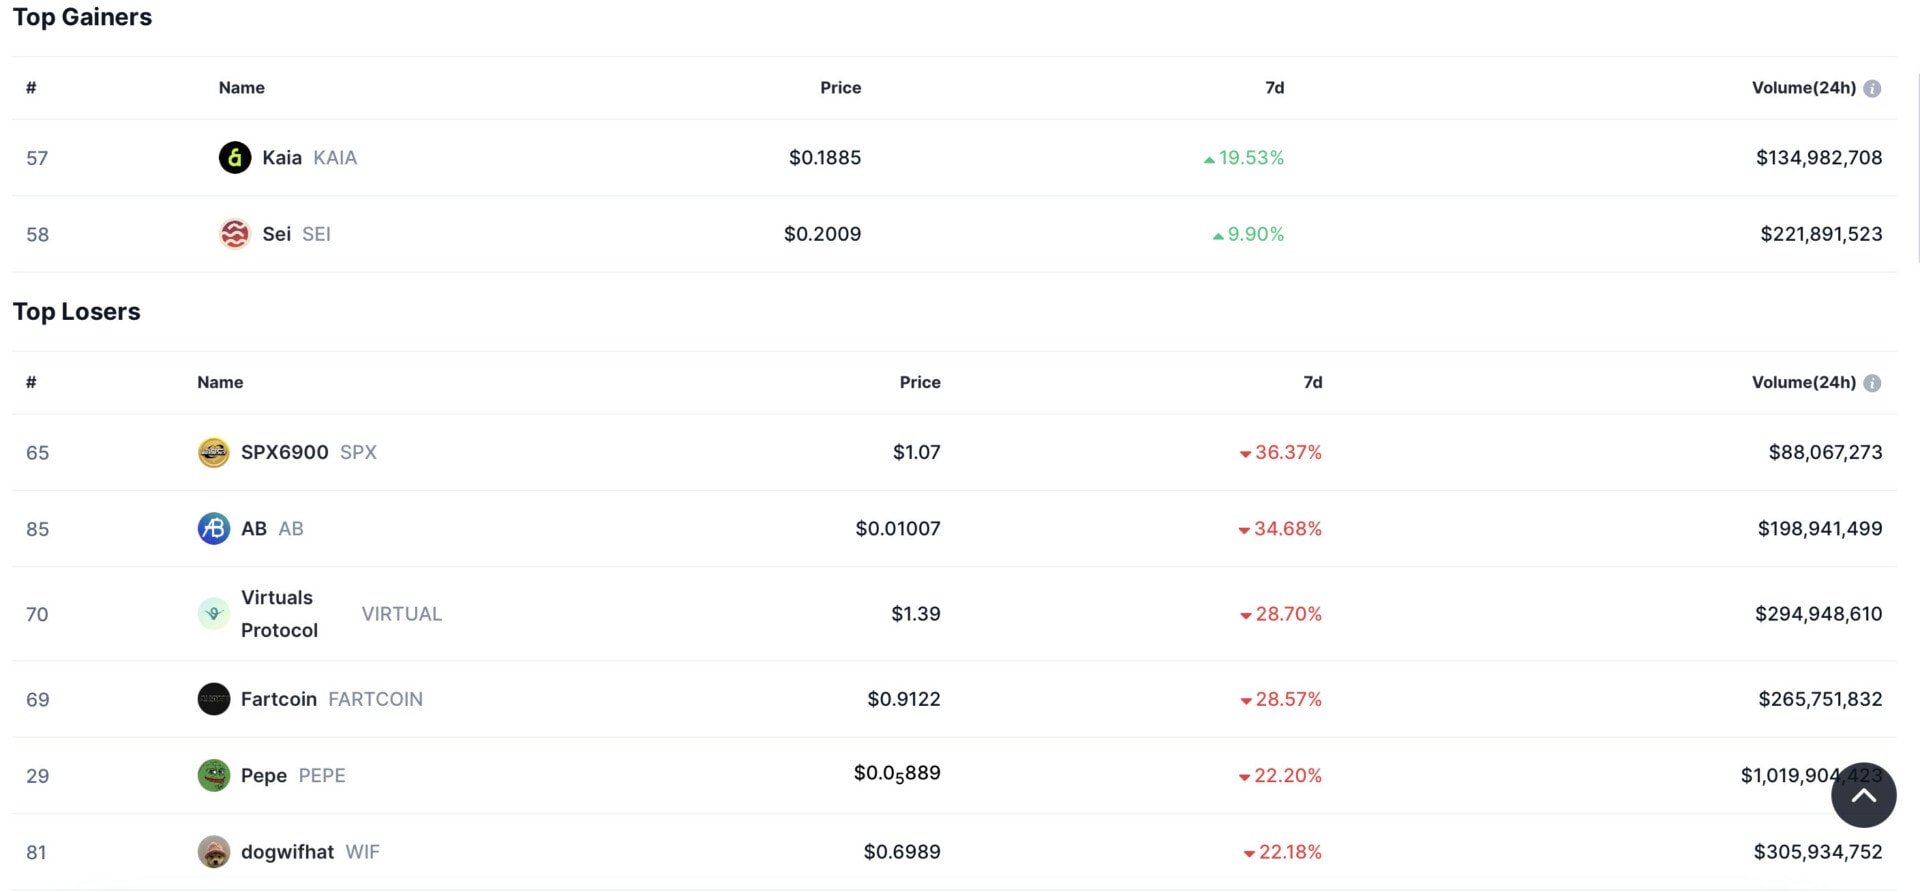Click the Virtuals Protocol logo icon
Viewport: 1920px width, 892px height.
point(214,614)
